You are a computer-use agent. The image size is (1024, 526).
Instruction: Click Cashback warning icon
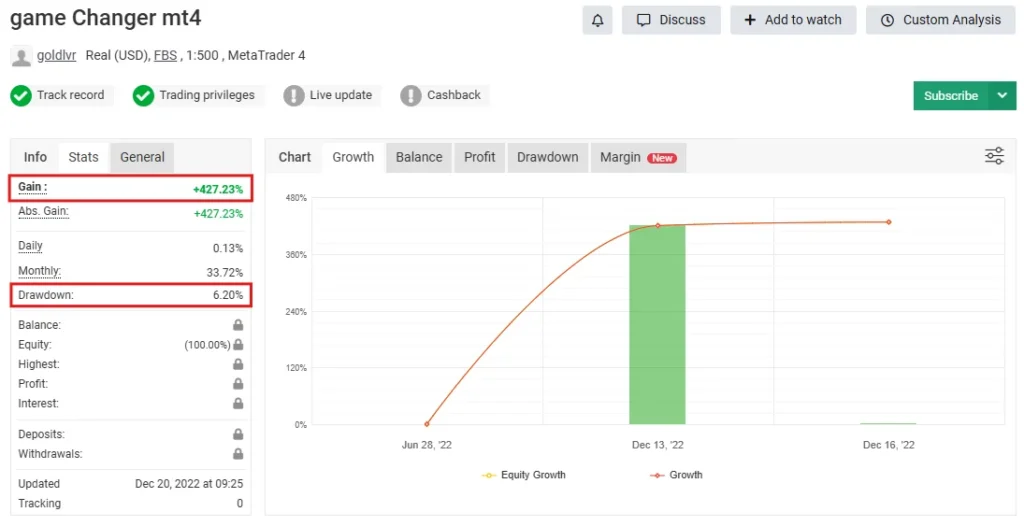(411, 95)
